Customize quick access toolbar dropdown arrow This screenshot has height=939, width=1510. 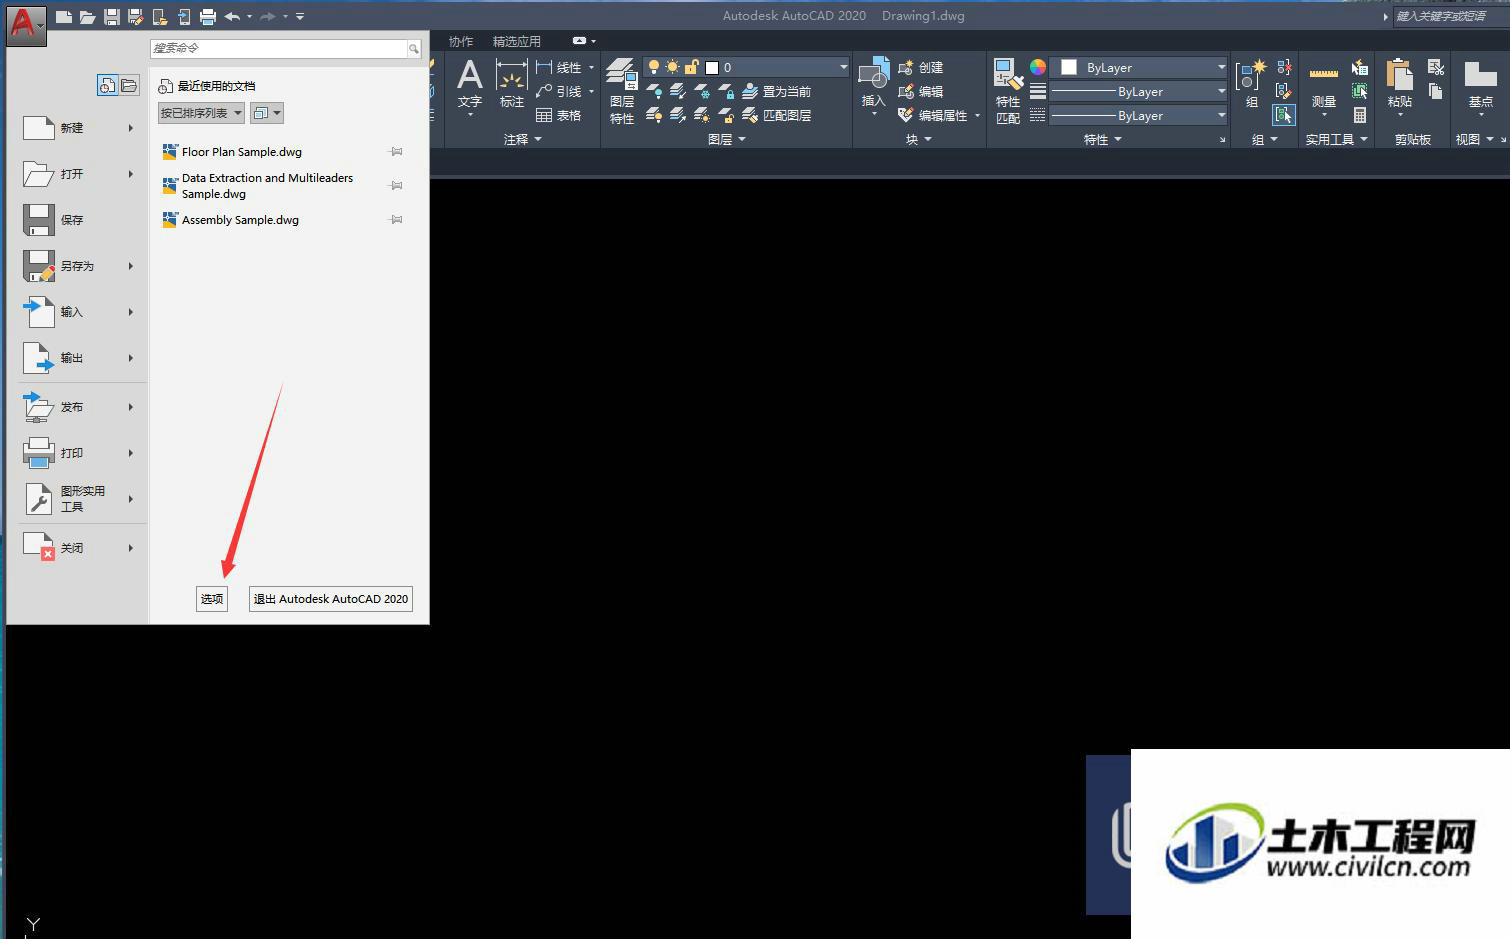[x=300, y=16]
